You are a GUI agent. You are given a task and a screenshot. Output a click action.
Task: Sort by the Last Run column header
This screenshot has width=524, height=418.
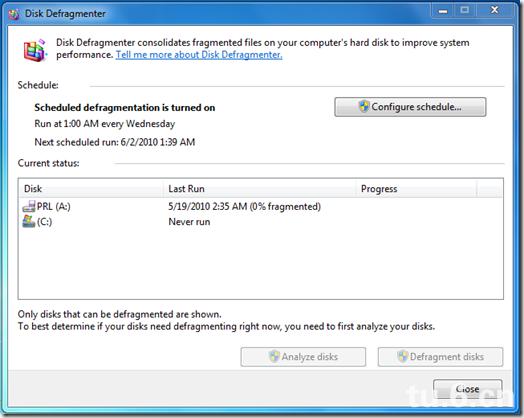coord(260,189)
